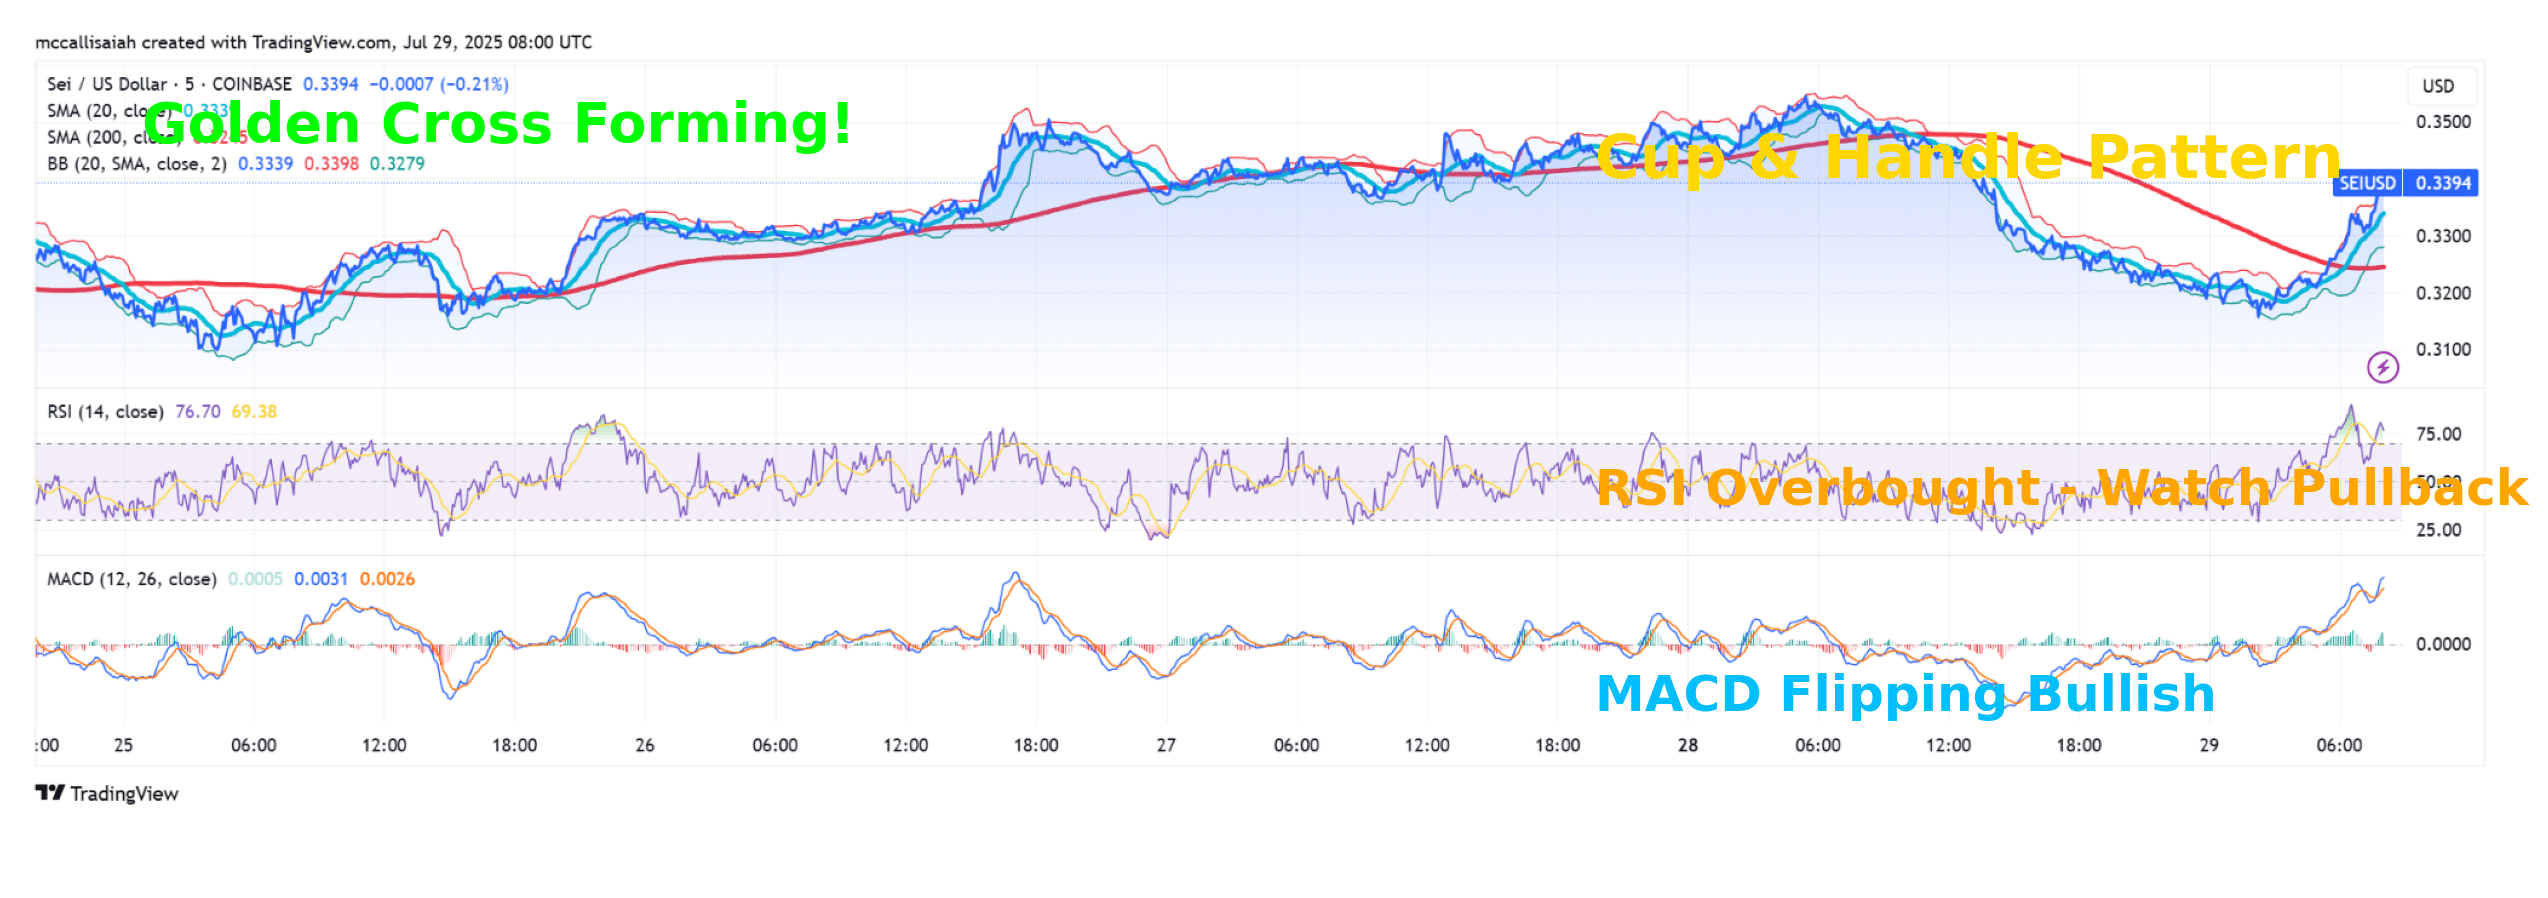Click the purple lightning bolt icon

[x=2382, y=367]
